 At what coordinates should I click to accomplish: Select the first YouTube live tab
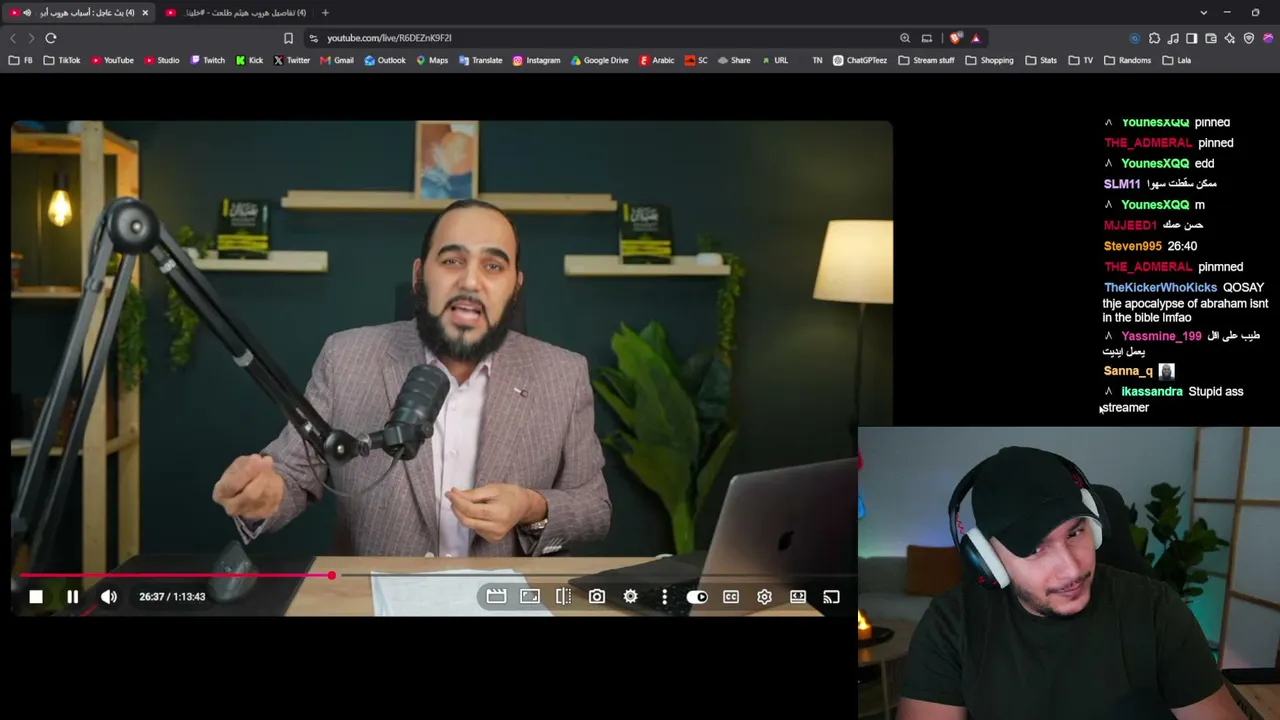[x=79, y=13]
